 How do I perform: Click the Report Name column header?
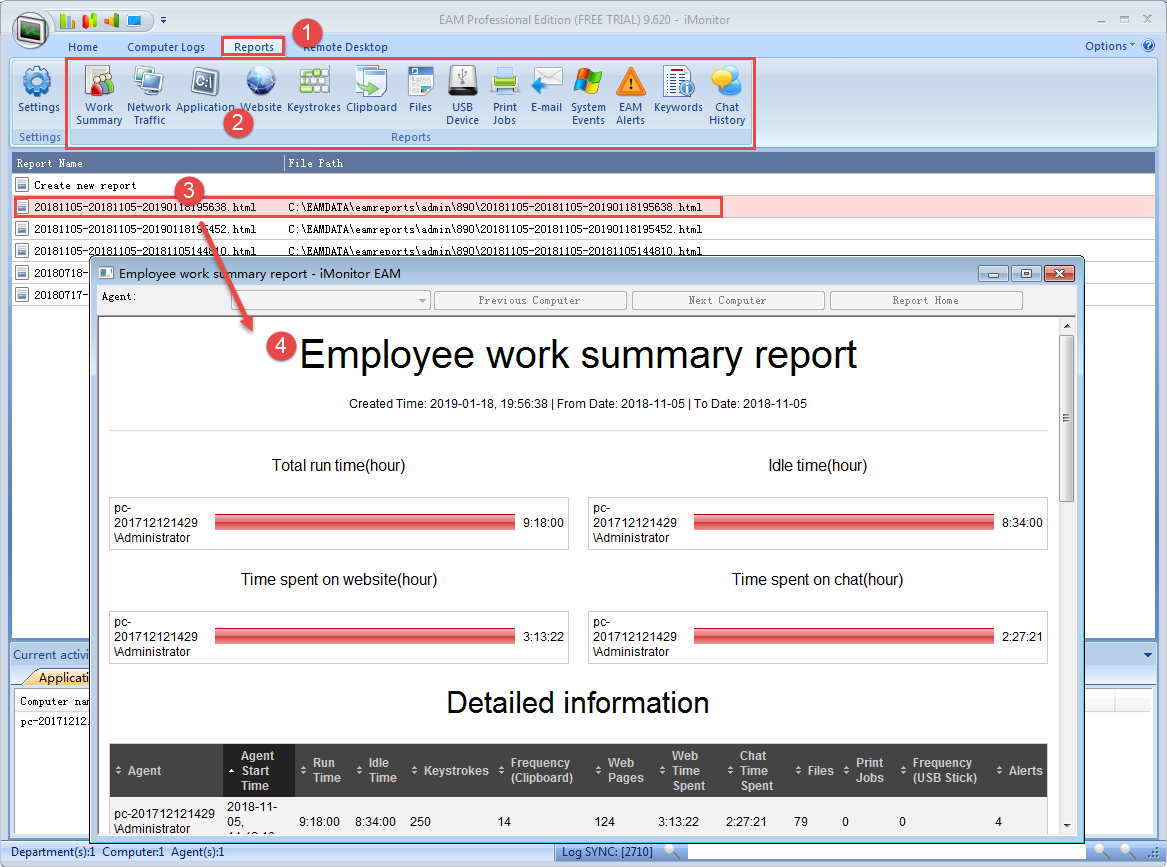point(147,163)
